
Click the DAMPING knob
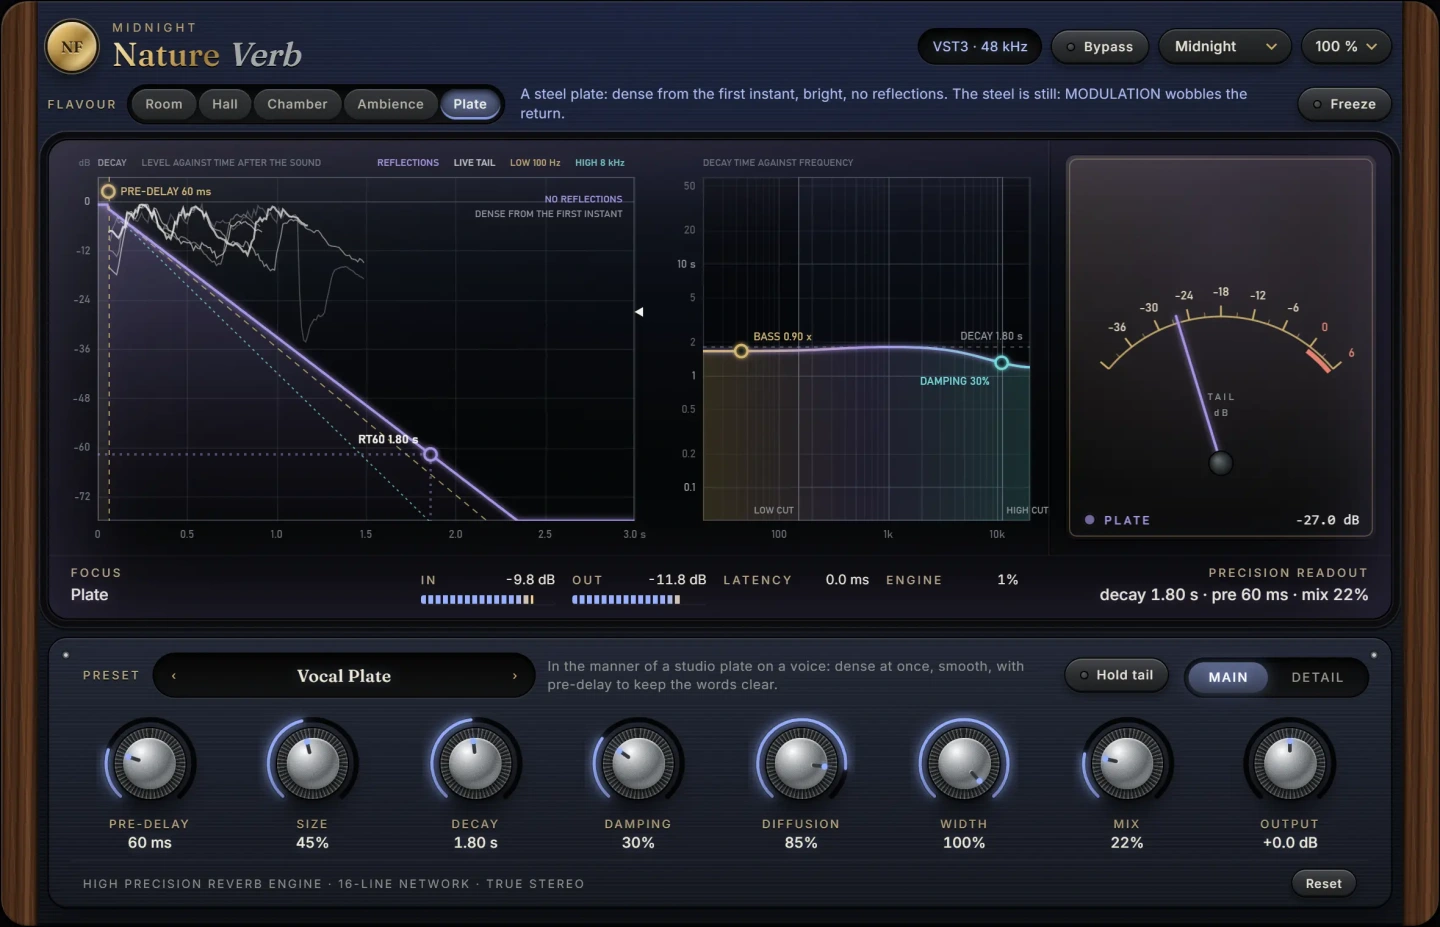pyautogui.click(x=638, y=764)
